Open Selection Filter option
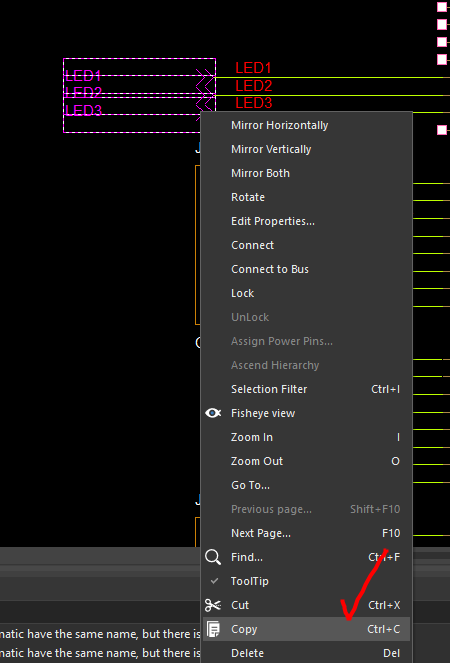The height and width of the screenshot is (663, 450). 306,389
